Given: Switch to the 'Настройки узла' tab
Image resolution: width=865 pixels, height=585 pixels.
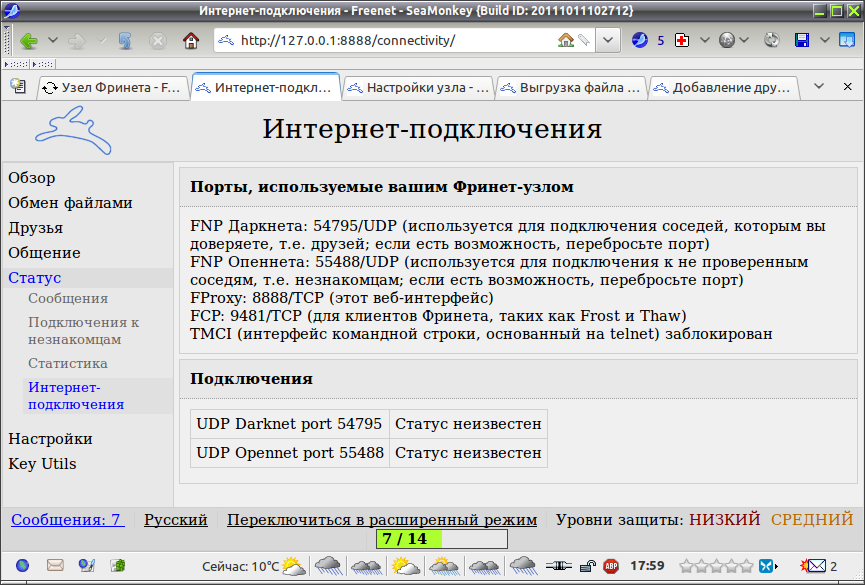Looking at the screenshot, I should [x=418, y=88].
